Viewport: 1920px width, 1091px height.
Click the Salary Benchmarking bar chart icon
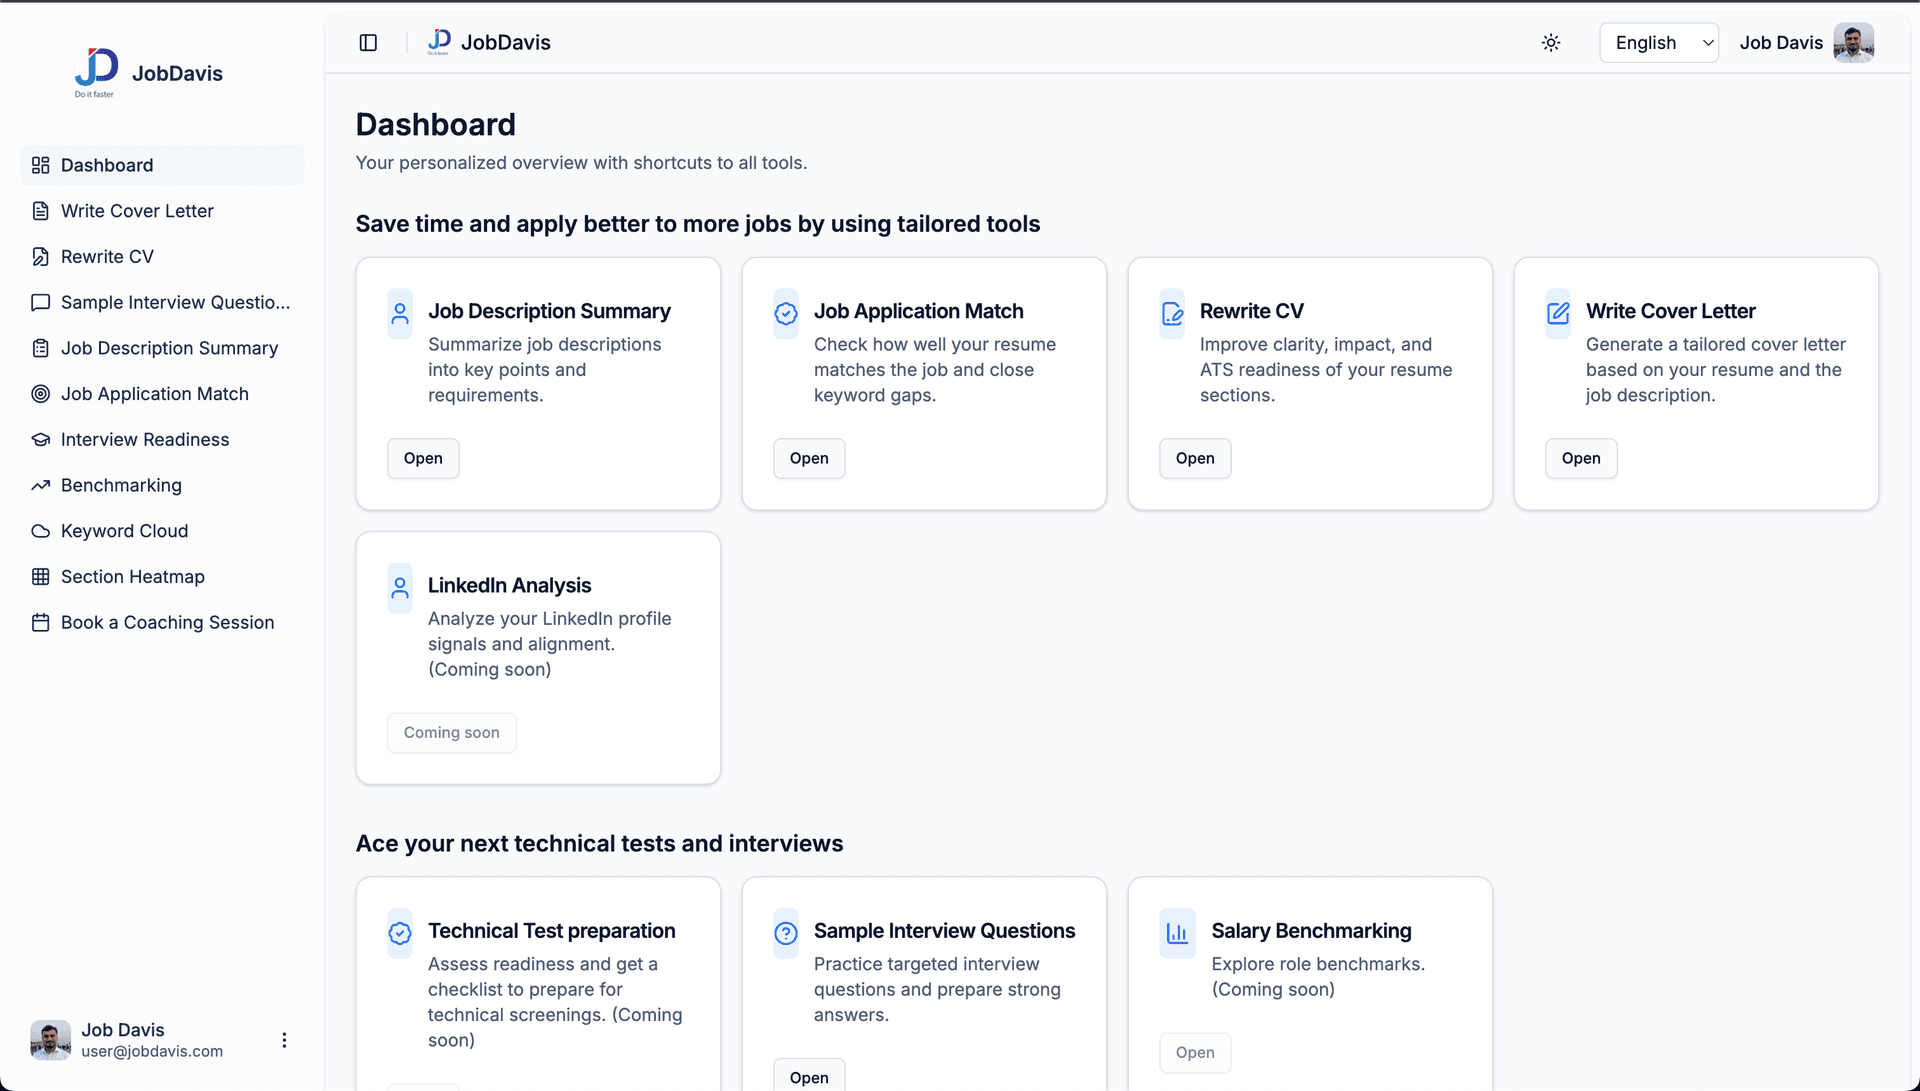[1177, 933]
